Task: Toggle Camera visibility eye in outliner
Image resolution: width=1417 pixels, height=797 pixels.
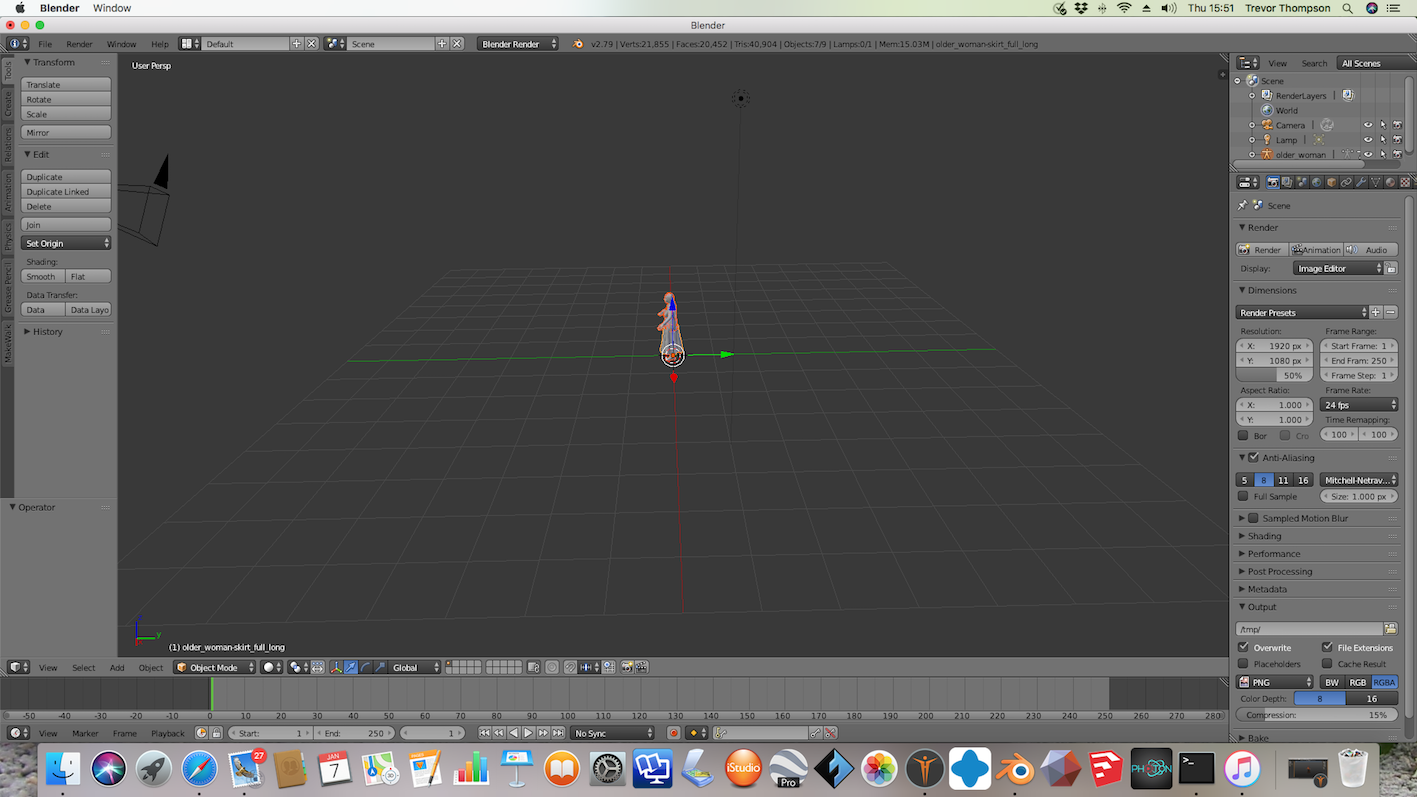Action: tap(1368, 125)
